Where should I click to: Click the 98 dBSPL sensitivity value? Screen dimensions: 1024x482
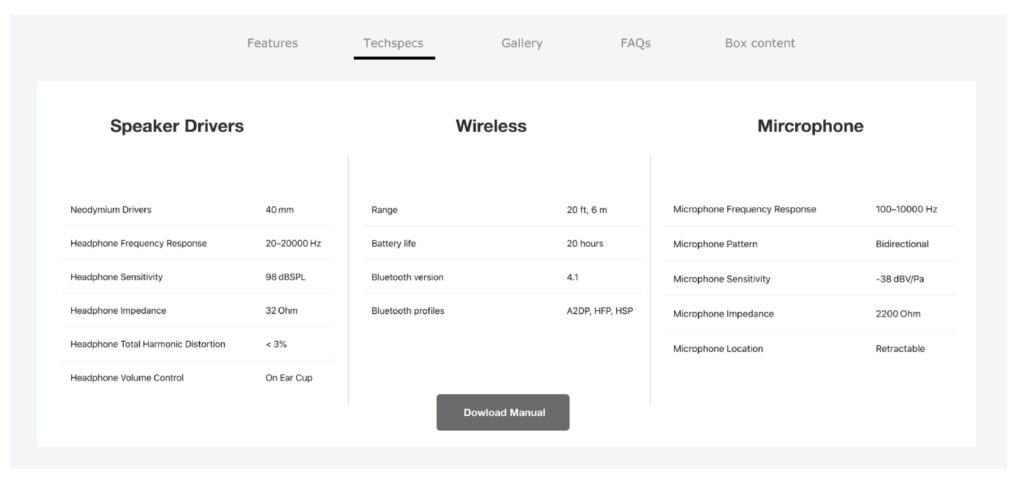286,277
